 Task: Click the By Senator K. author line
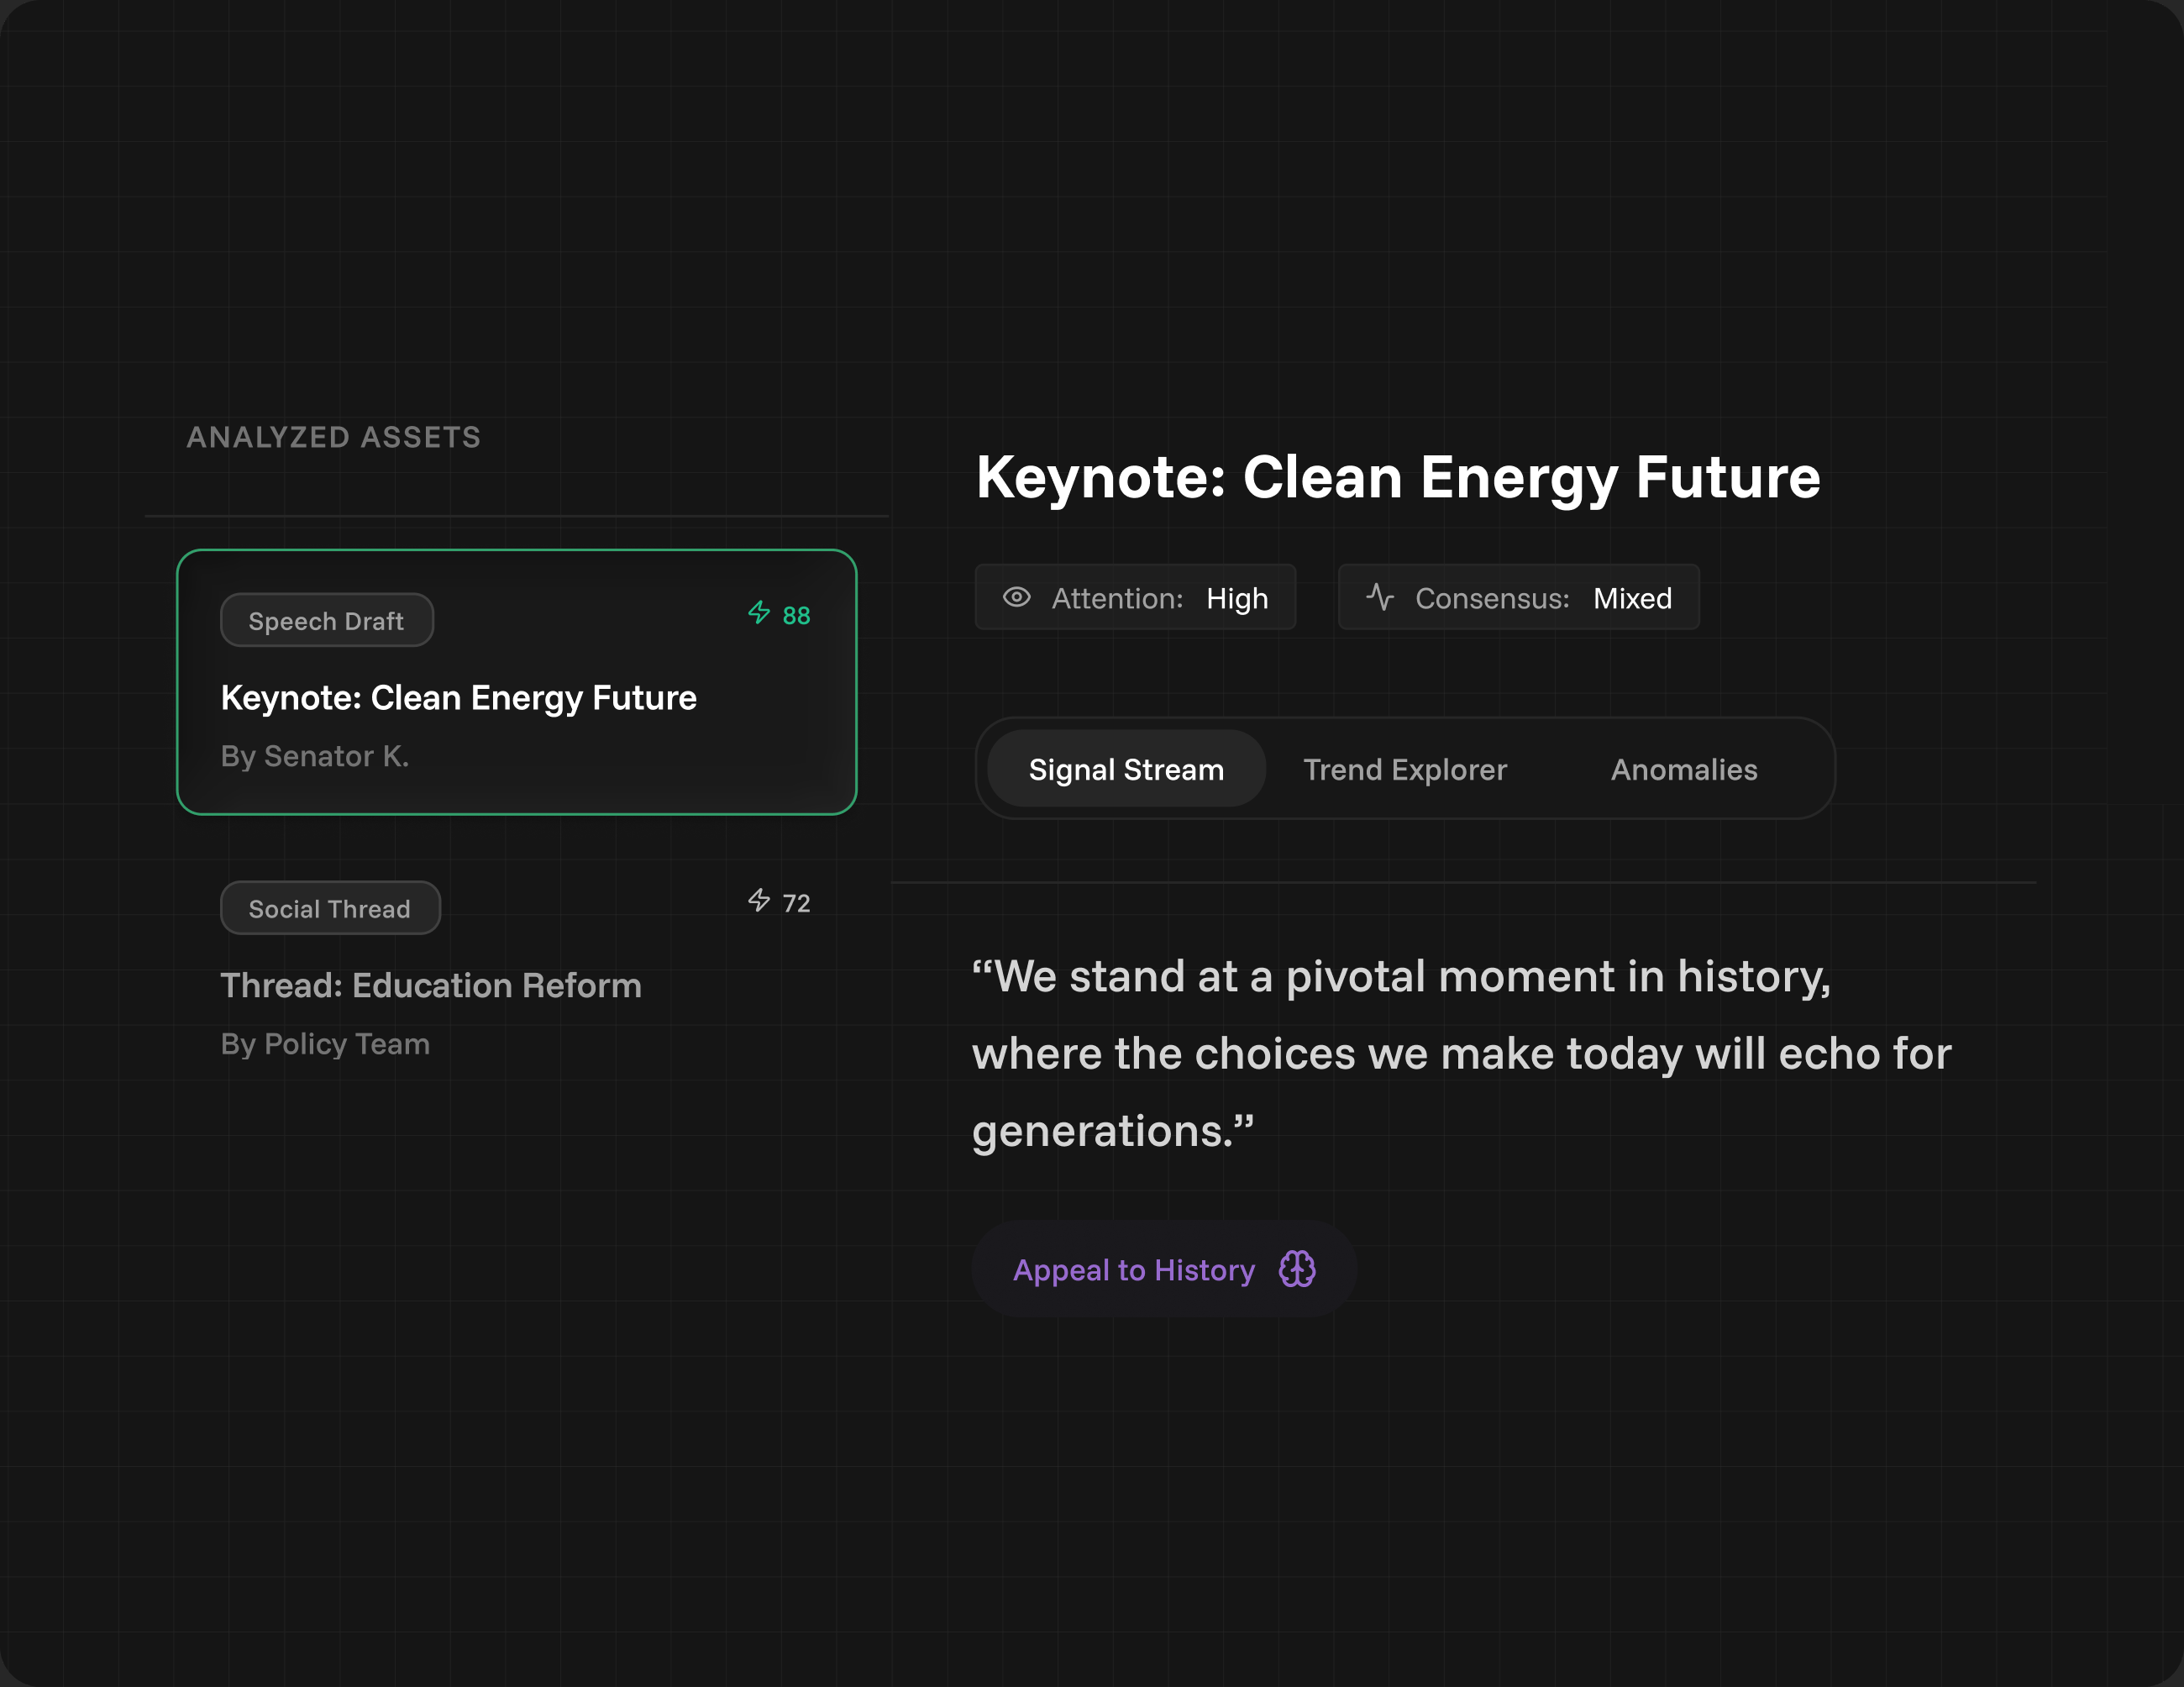315,757
